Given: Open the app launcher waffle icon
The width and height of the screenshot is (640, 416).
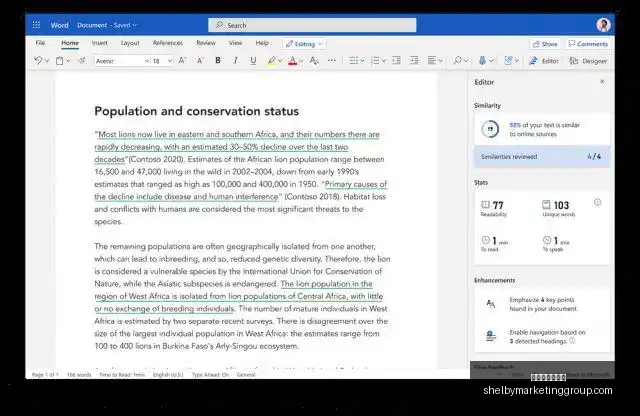Looking at the screenshot, I should coord(36,25).
